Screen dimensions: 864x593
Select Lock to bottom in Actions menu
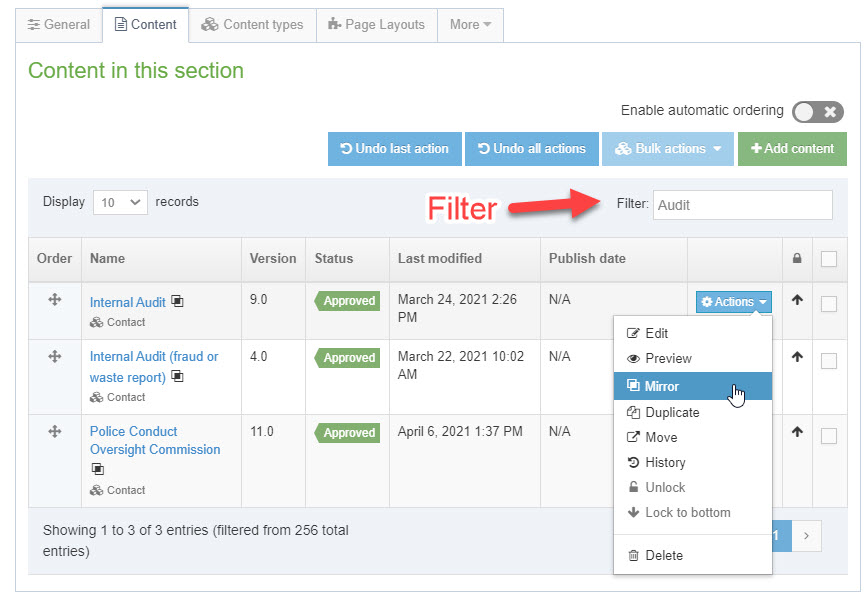693,513
